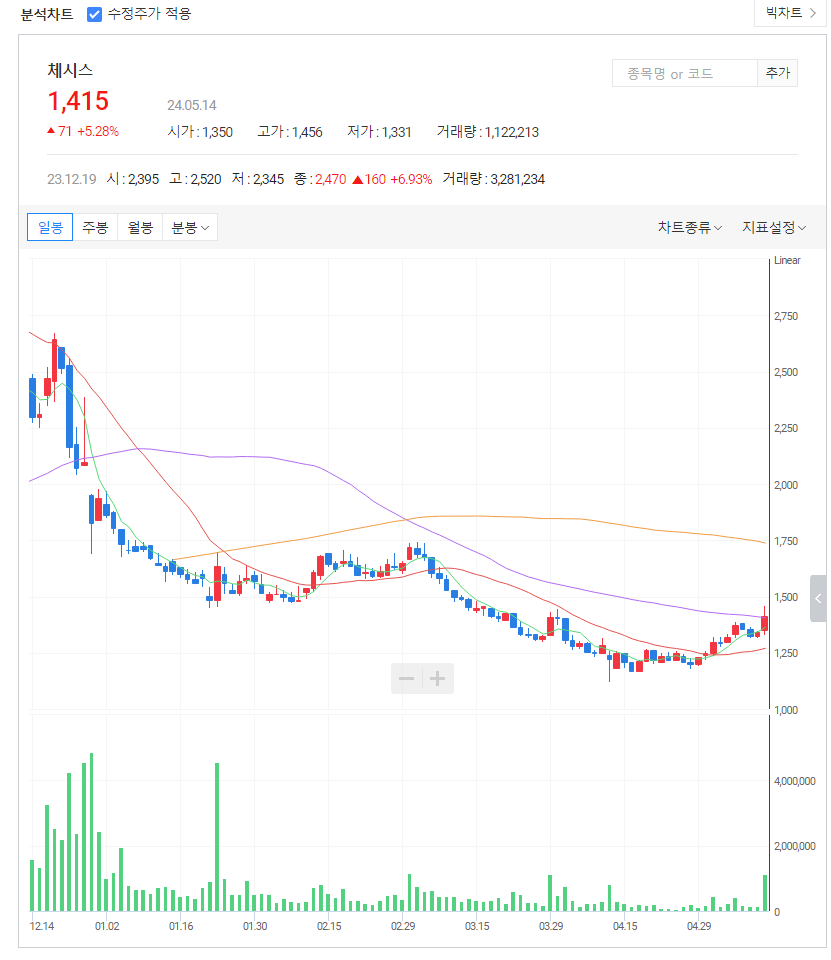The width and height of the screenshot is (831, 960).
Task: Click the 시가:1,350 value
Action: point(200,132)
